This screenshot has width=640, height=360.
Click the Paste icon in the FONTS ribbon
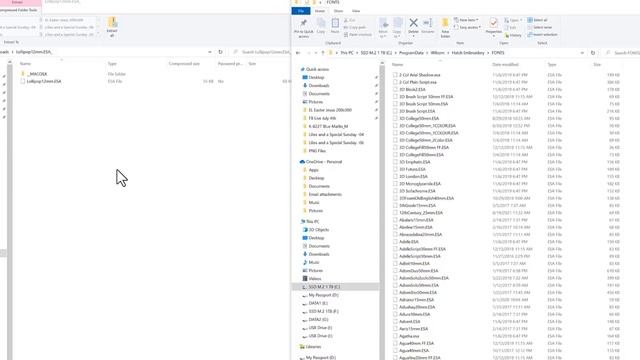[x=335, y=26]
